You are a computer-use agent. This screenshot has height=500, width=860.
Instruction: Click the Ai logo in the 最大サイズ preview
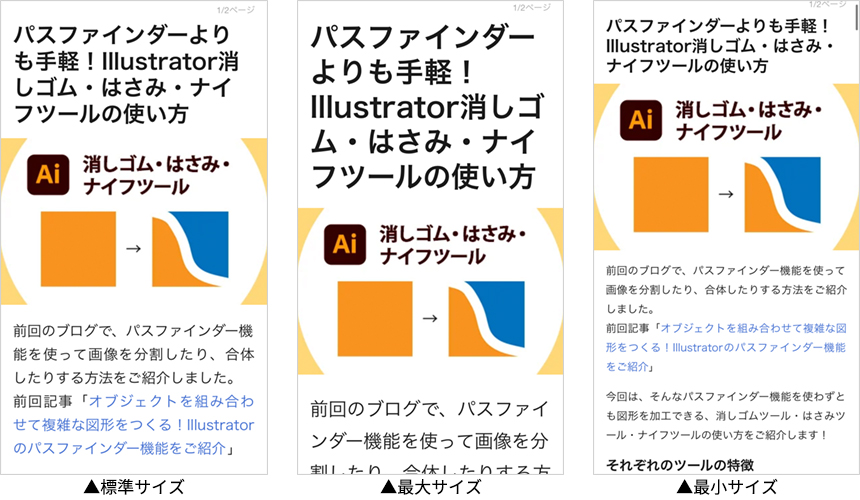coord(345,245)
